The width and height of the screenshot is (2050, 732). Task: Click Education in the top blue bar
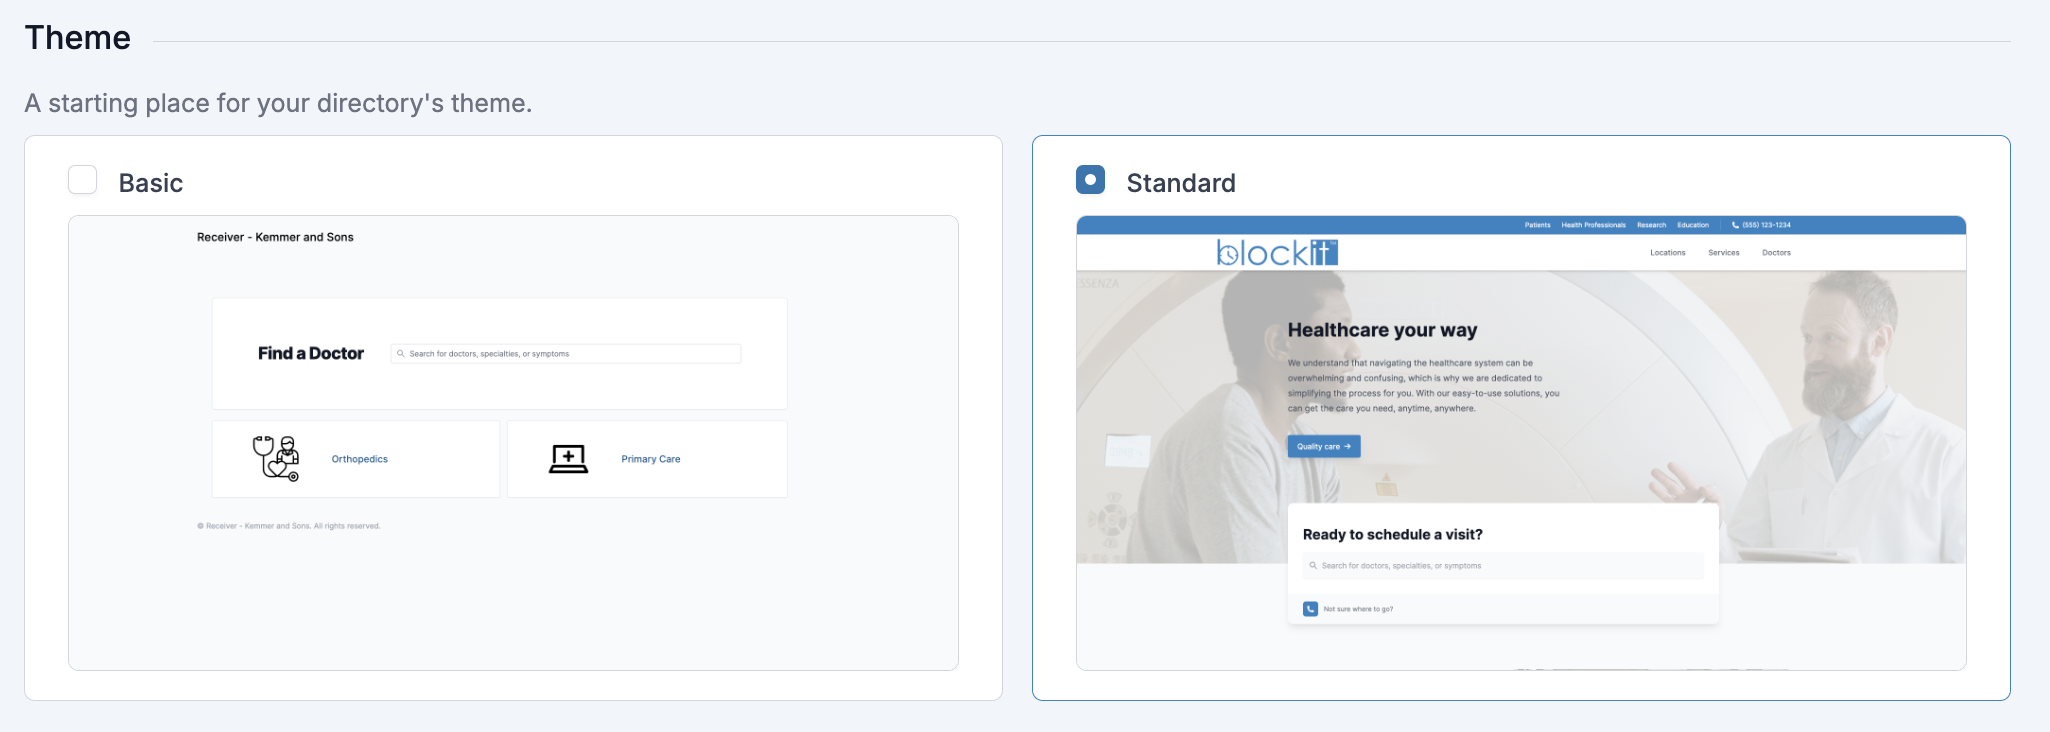[x=1693, y=225]
